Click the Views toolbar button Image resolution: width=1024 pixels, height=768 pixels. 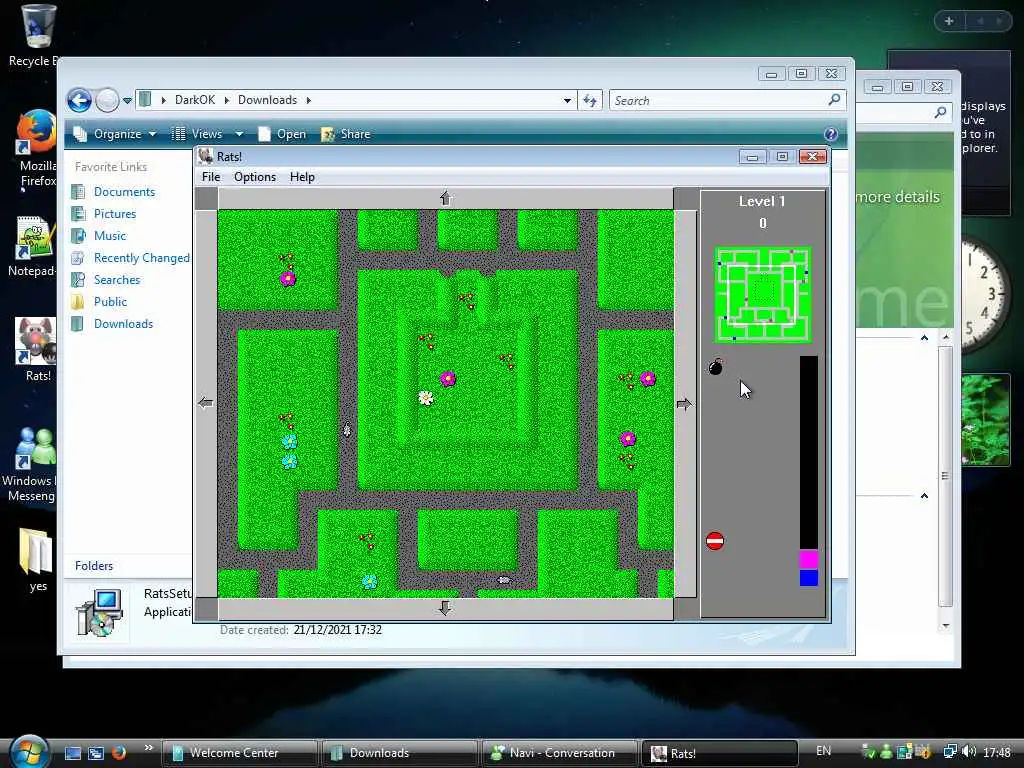click(199, 134)
